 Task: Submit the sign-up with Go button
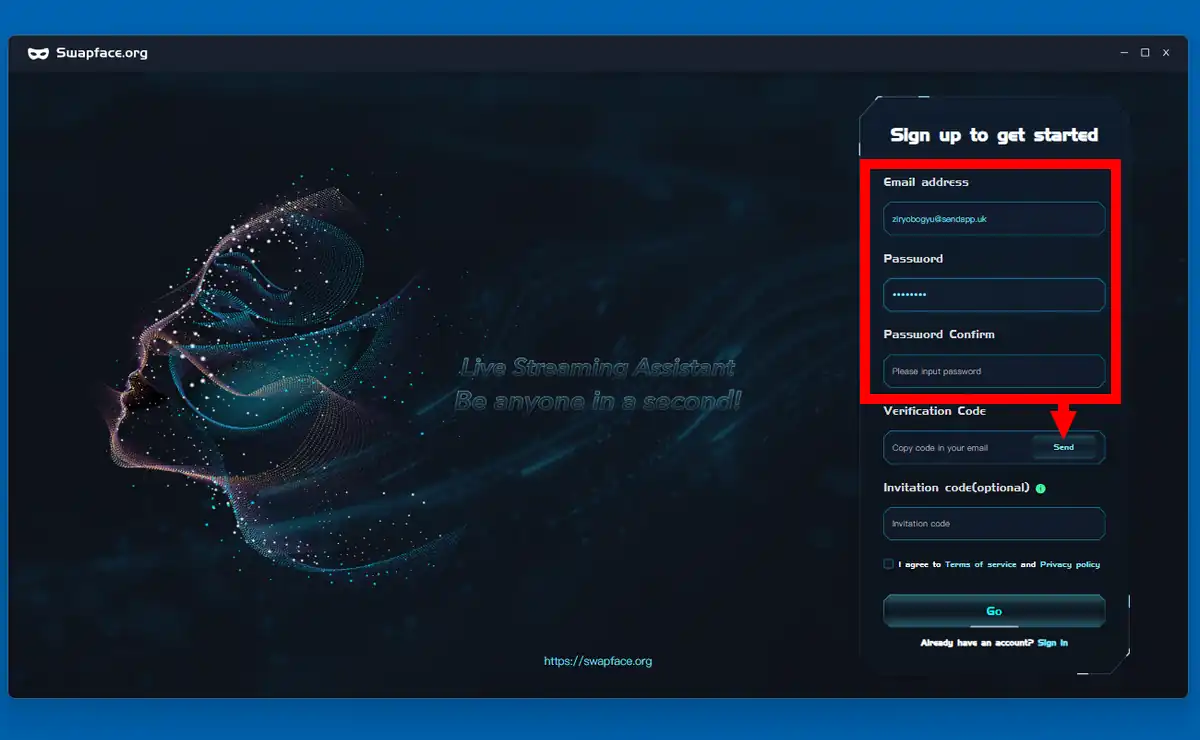994,611
